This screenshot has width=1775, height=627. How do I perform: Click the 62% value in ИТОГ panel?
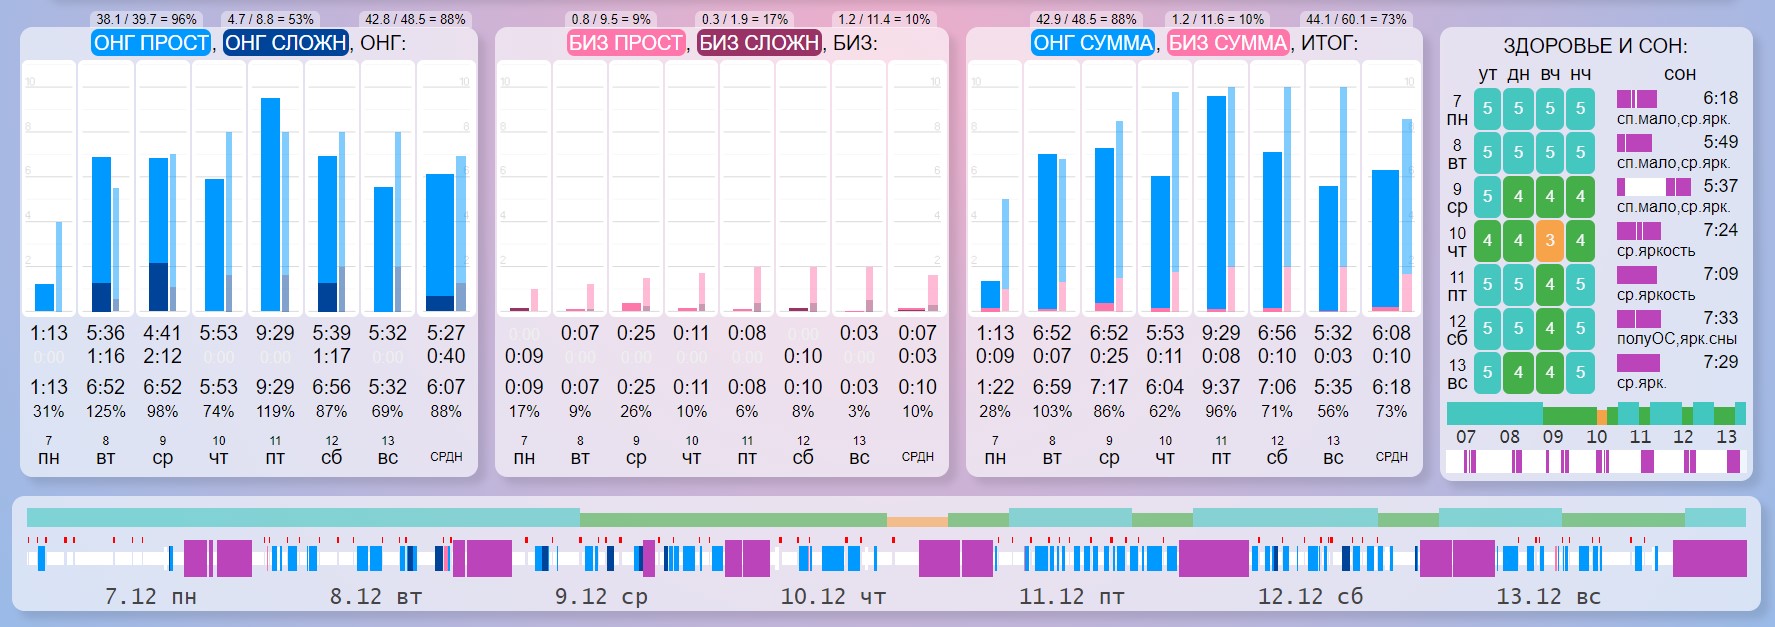click(x=1165, y=411)
